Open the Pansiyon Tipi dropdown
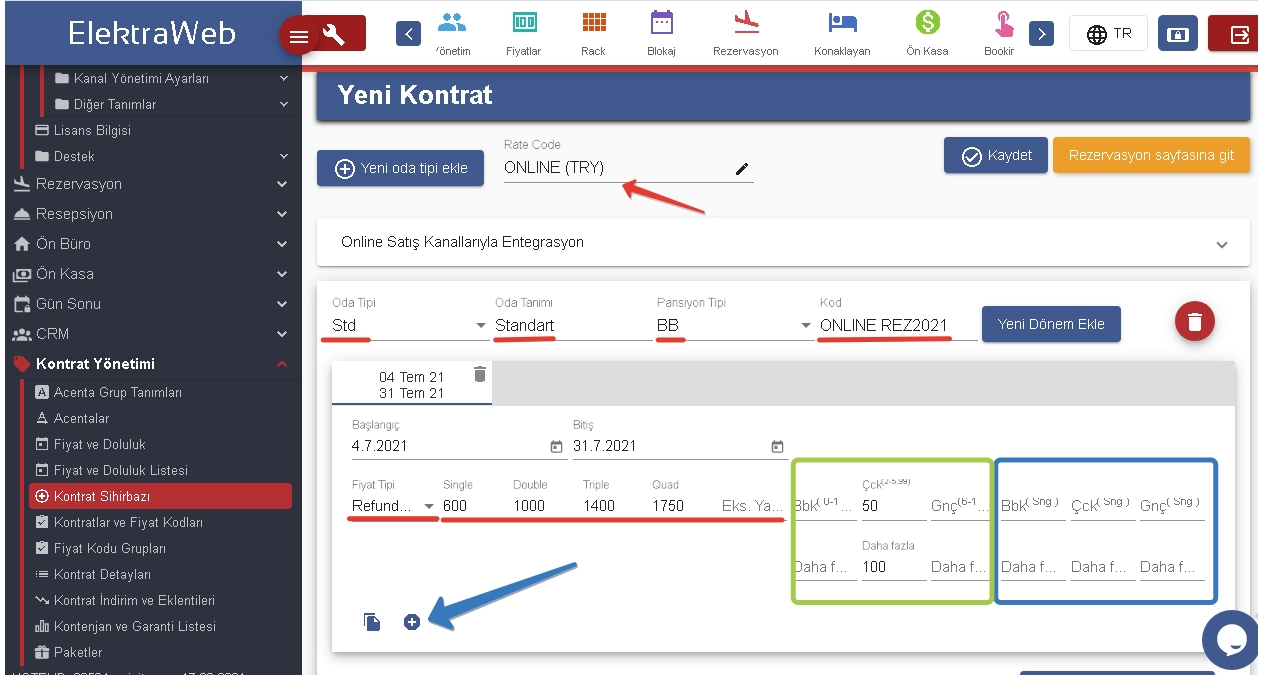Viewport: 1262px width, 682px height. [806, 326]
